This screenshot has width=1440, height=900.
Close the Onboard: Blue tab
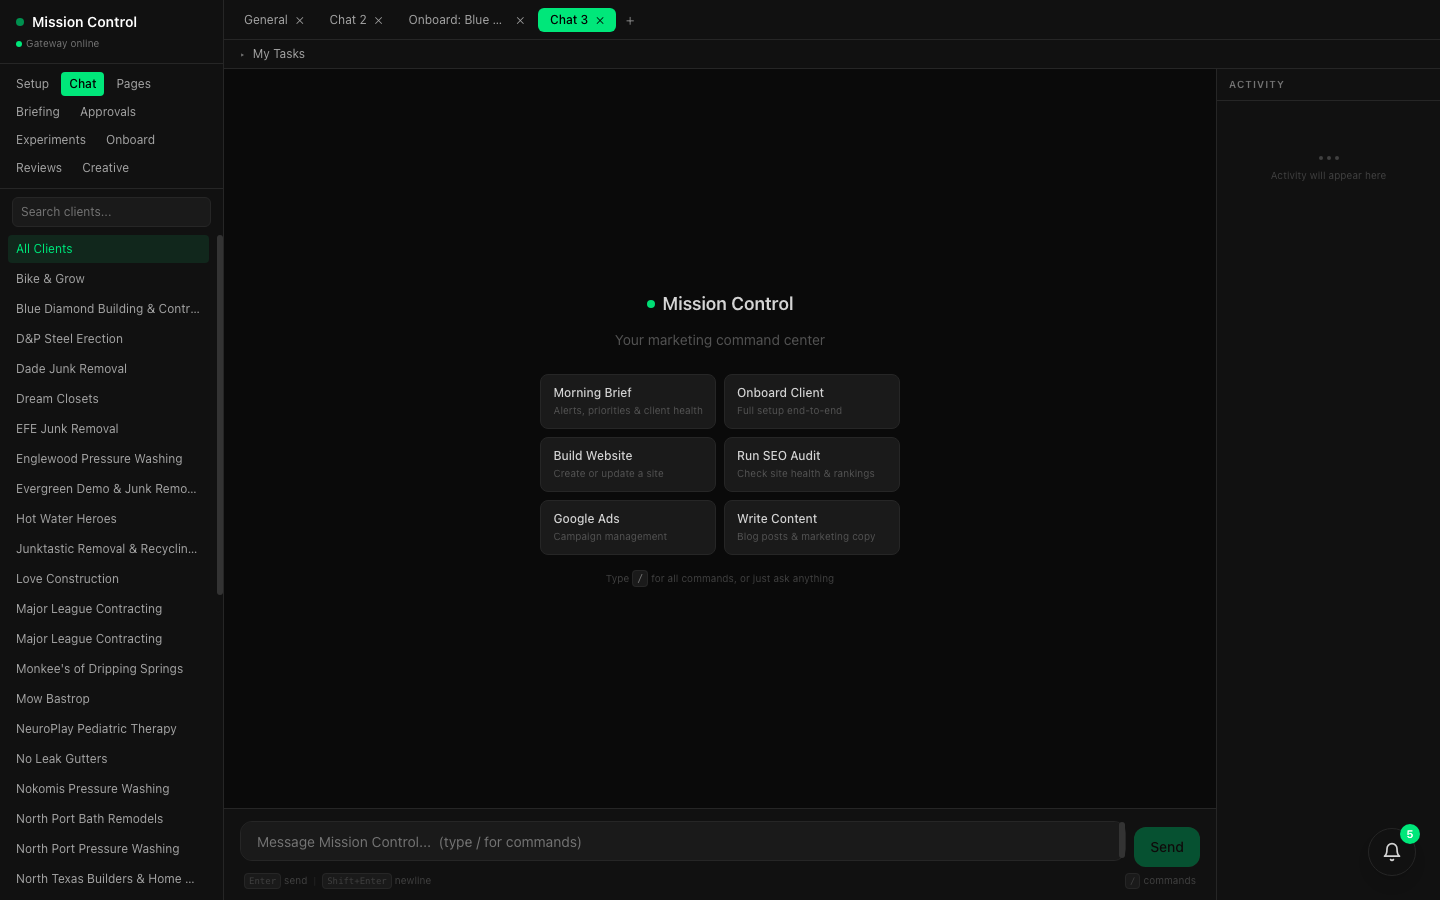coord(520,20)
